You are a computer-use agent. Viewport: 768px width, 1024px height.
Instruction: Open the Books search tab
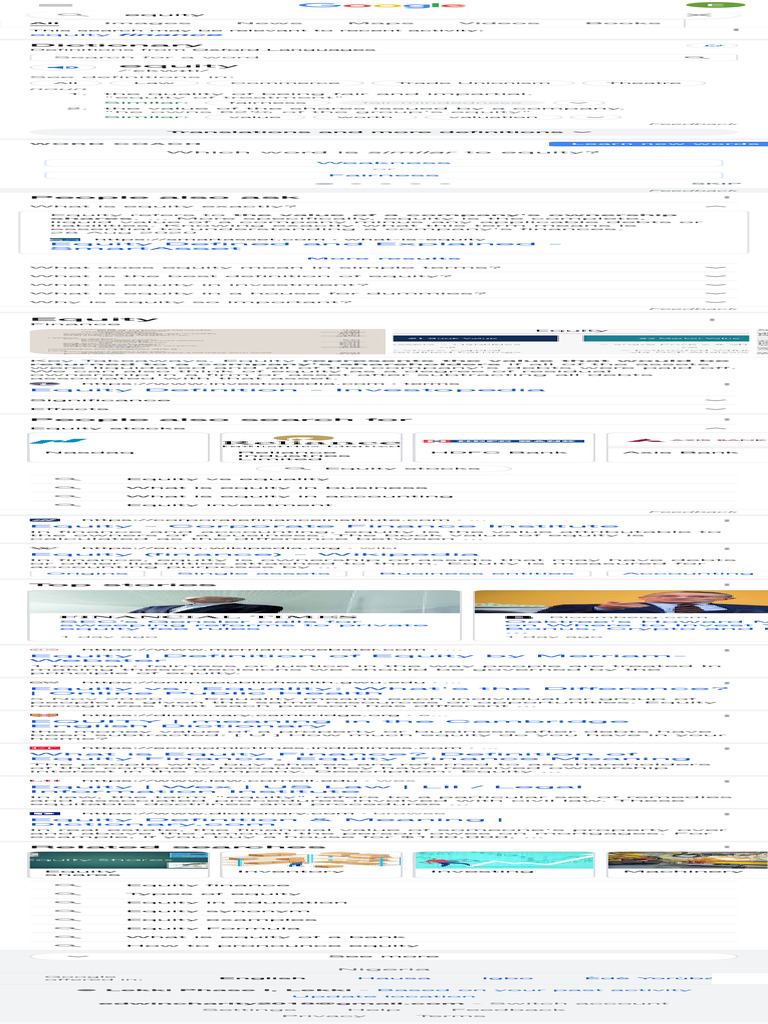(x=623, y=23)
